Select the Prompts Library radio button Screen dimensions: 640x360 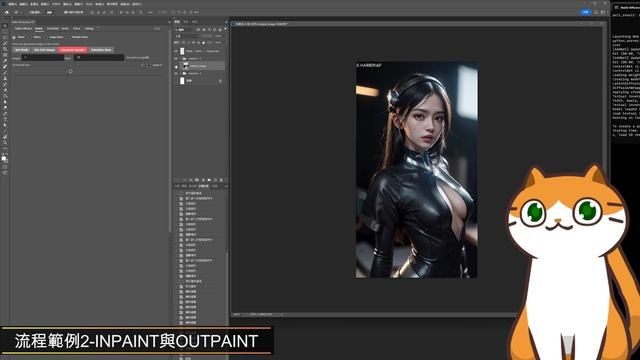68,37
